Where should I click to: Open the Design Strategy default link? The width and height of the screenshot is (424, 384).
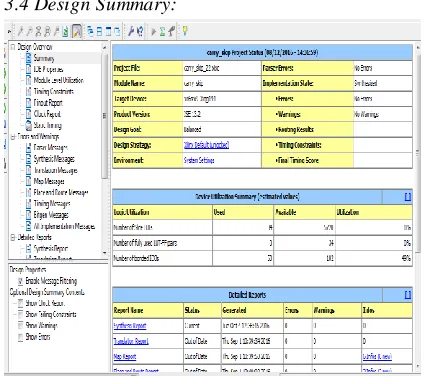[x=206, y=145]
